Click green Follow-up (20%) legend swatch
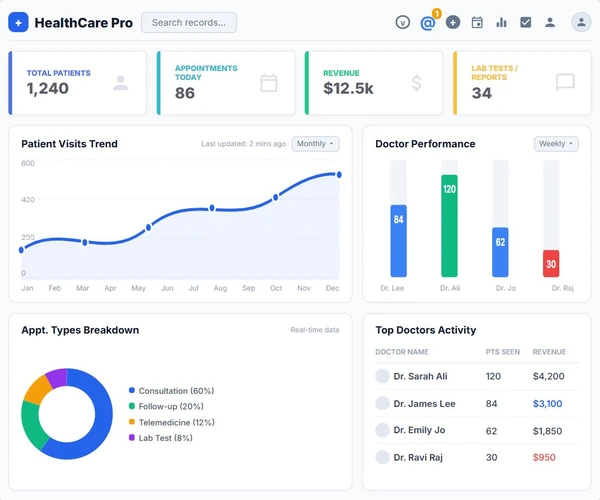 [132, 406]
